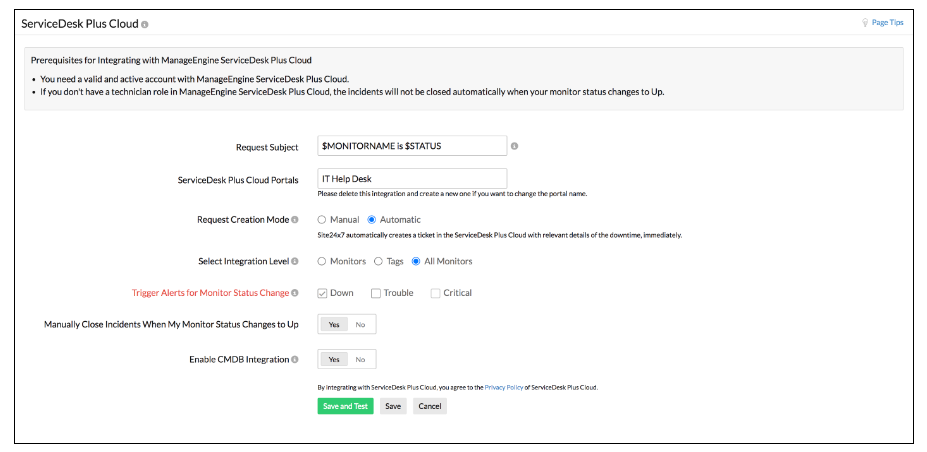Set Manually Close Incidents to No
This screenshot has height=452, width=927.
[361, 324]
